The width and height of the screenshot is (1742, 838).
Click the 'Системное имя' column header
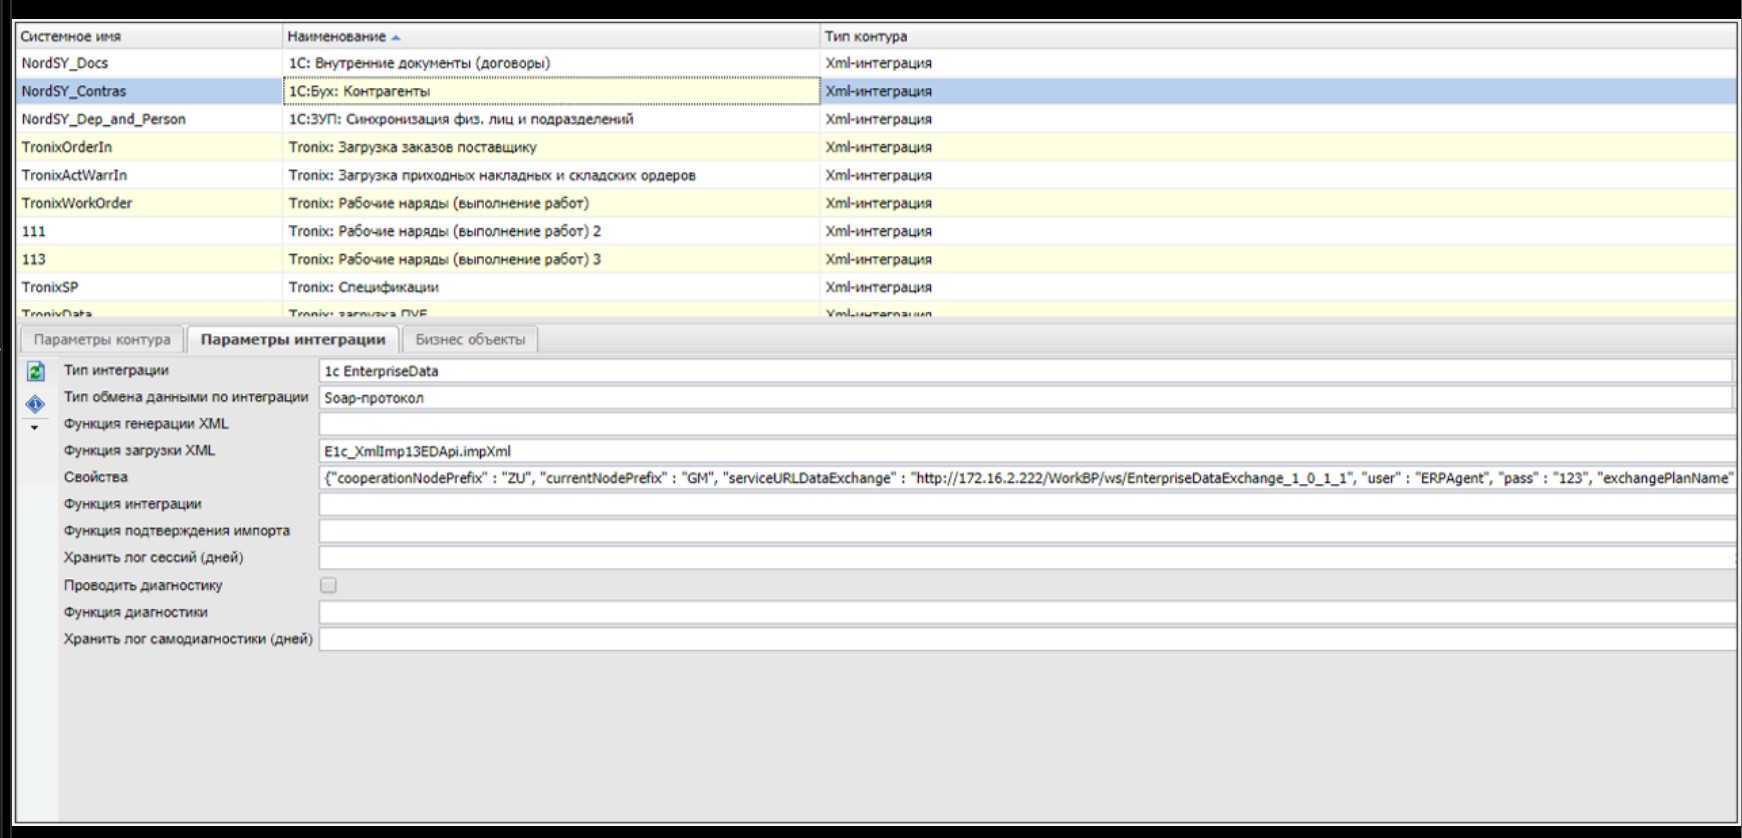tap(70, 36)
